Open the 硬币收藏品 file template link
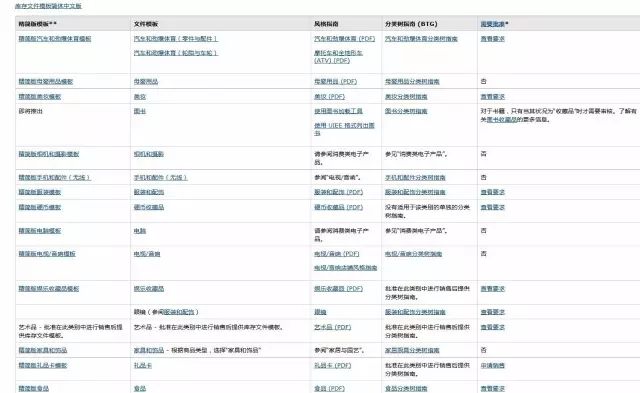 [149, 207]
